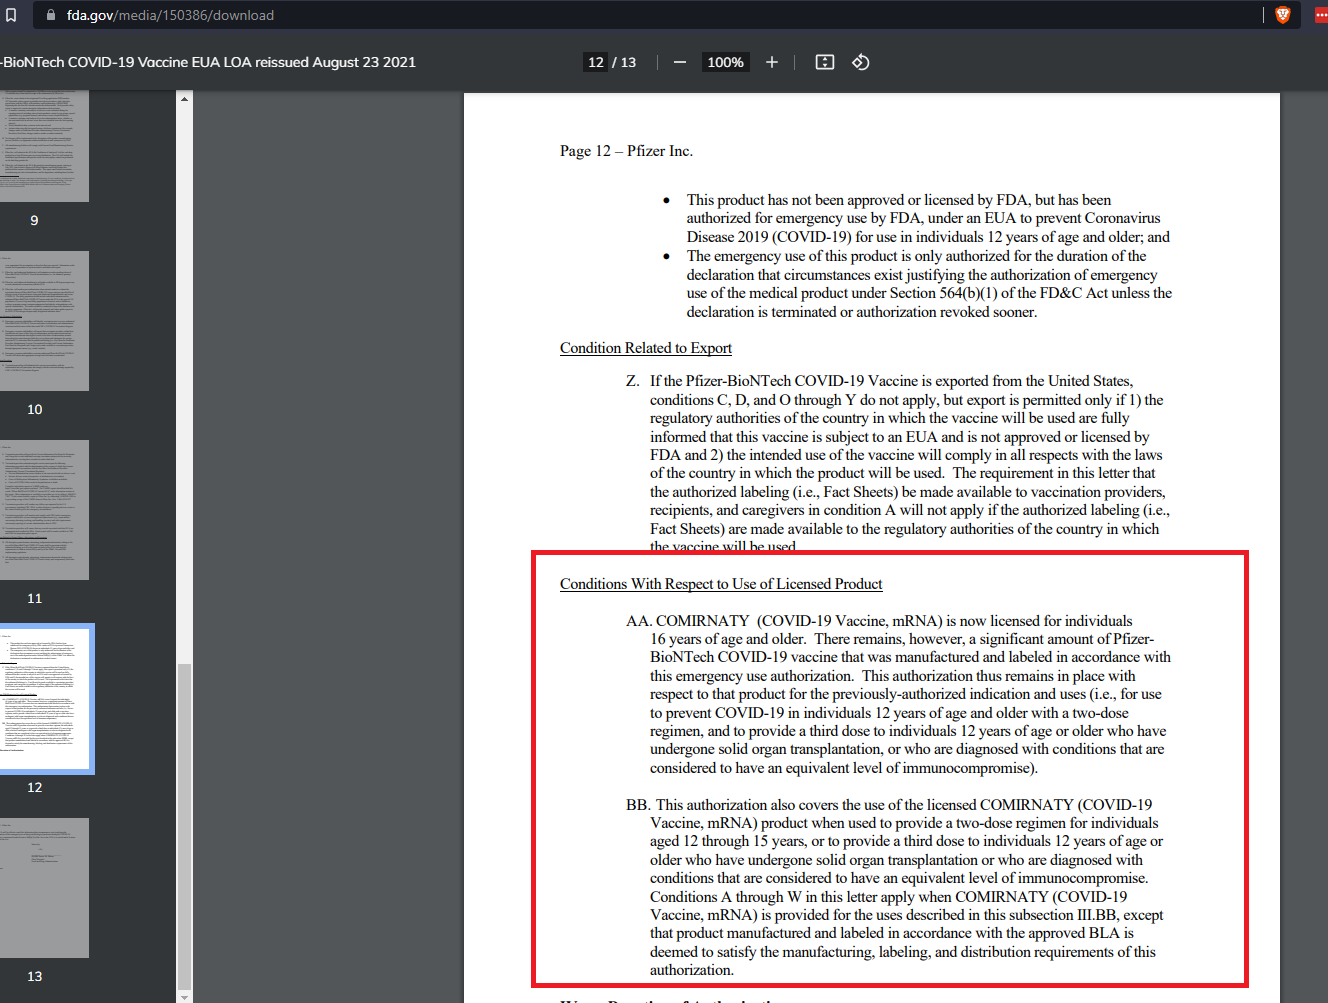The image size is (1328, 1003).
Task: Click the "Page 12 – Pfizer Inc." header
Action: click(626, 151)
